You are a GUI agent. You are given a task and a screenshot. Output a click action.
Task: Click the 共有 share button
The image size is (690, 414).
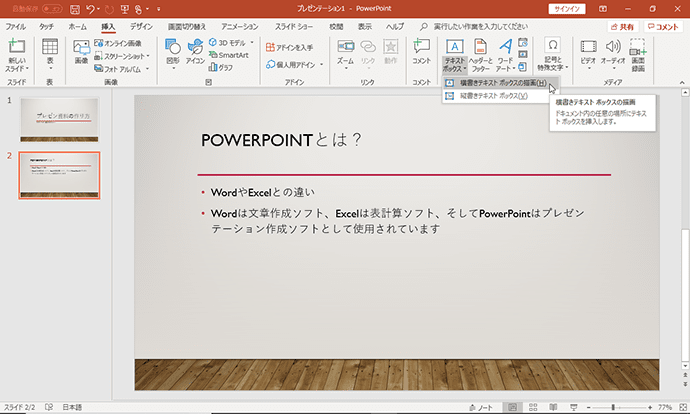pos(623,27)
